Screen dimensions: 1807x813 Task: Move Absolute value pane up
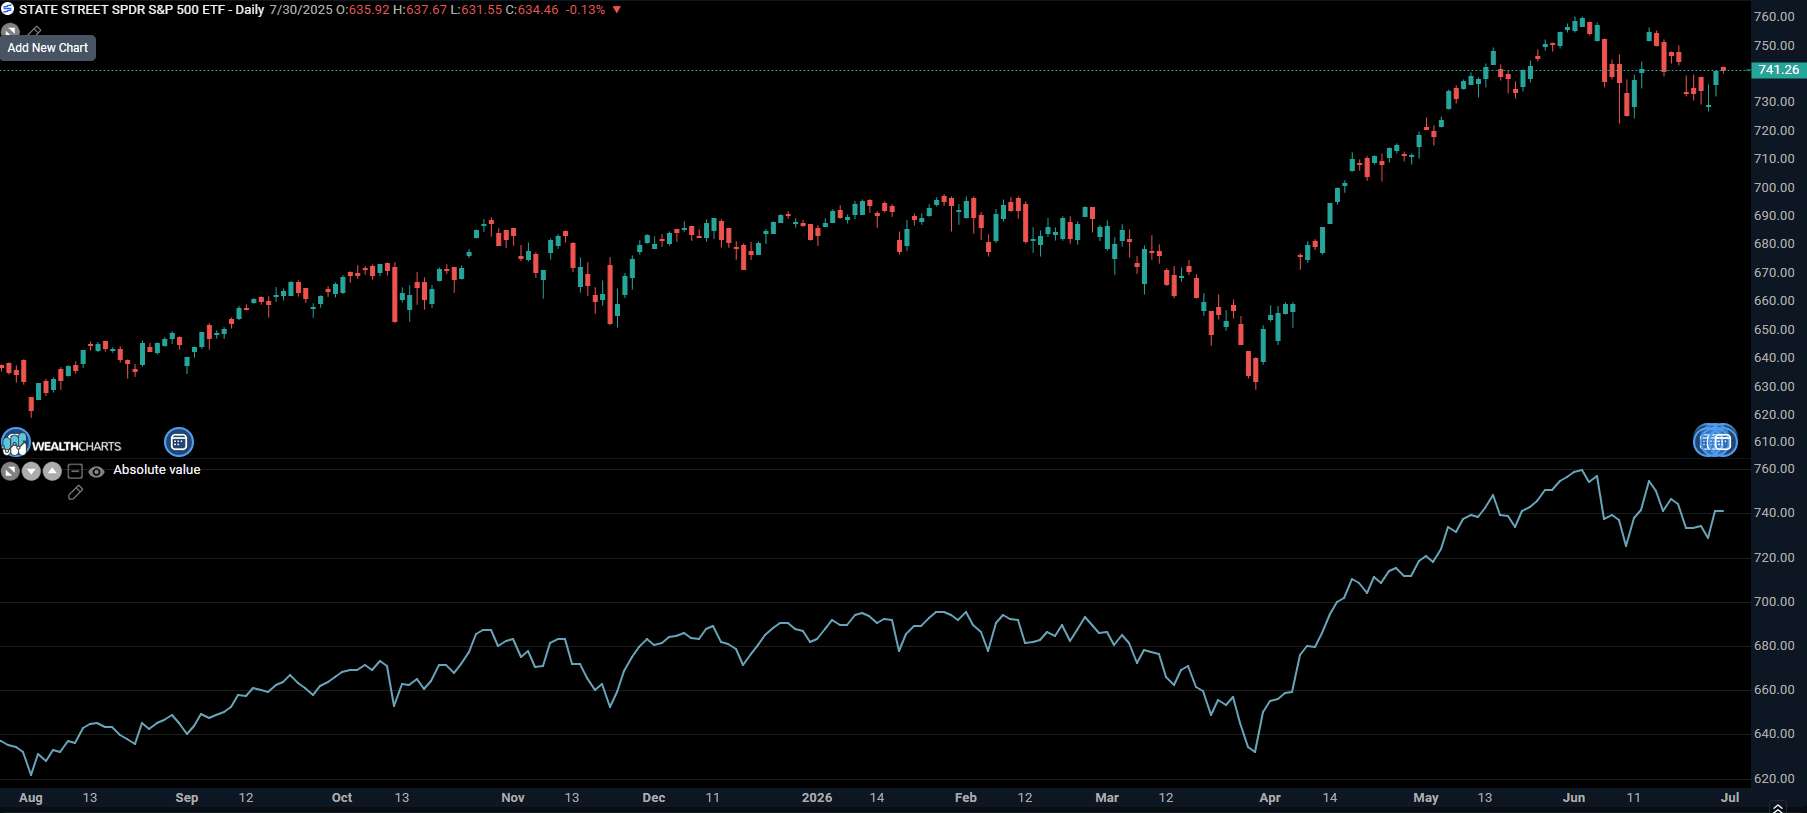click(x=52, y=471)
